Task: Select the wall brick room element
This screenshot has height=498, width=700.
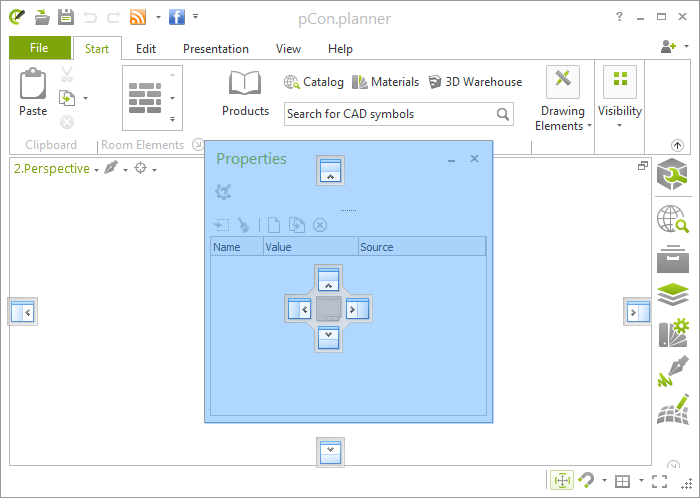Action: (x=145, y=98)
